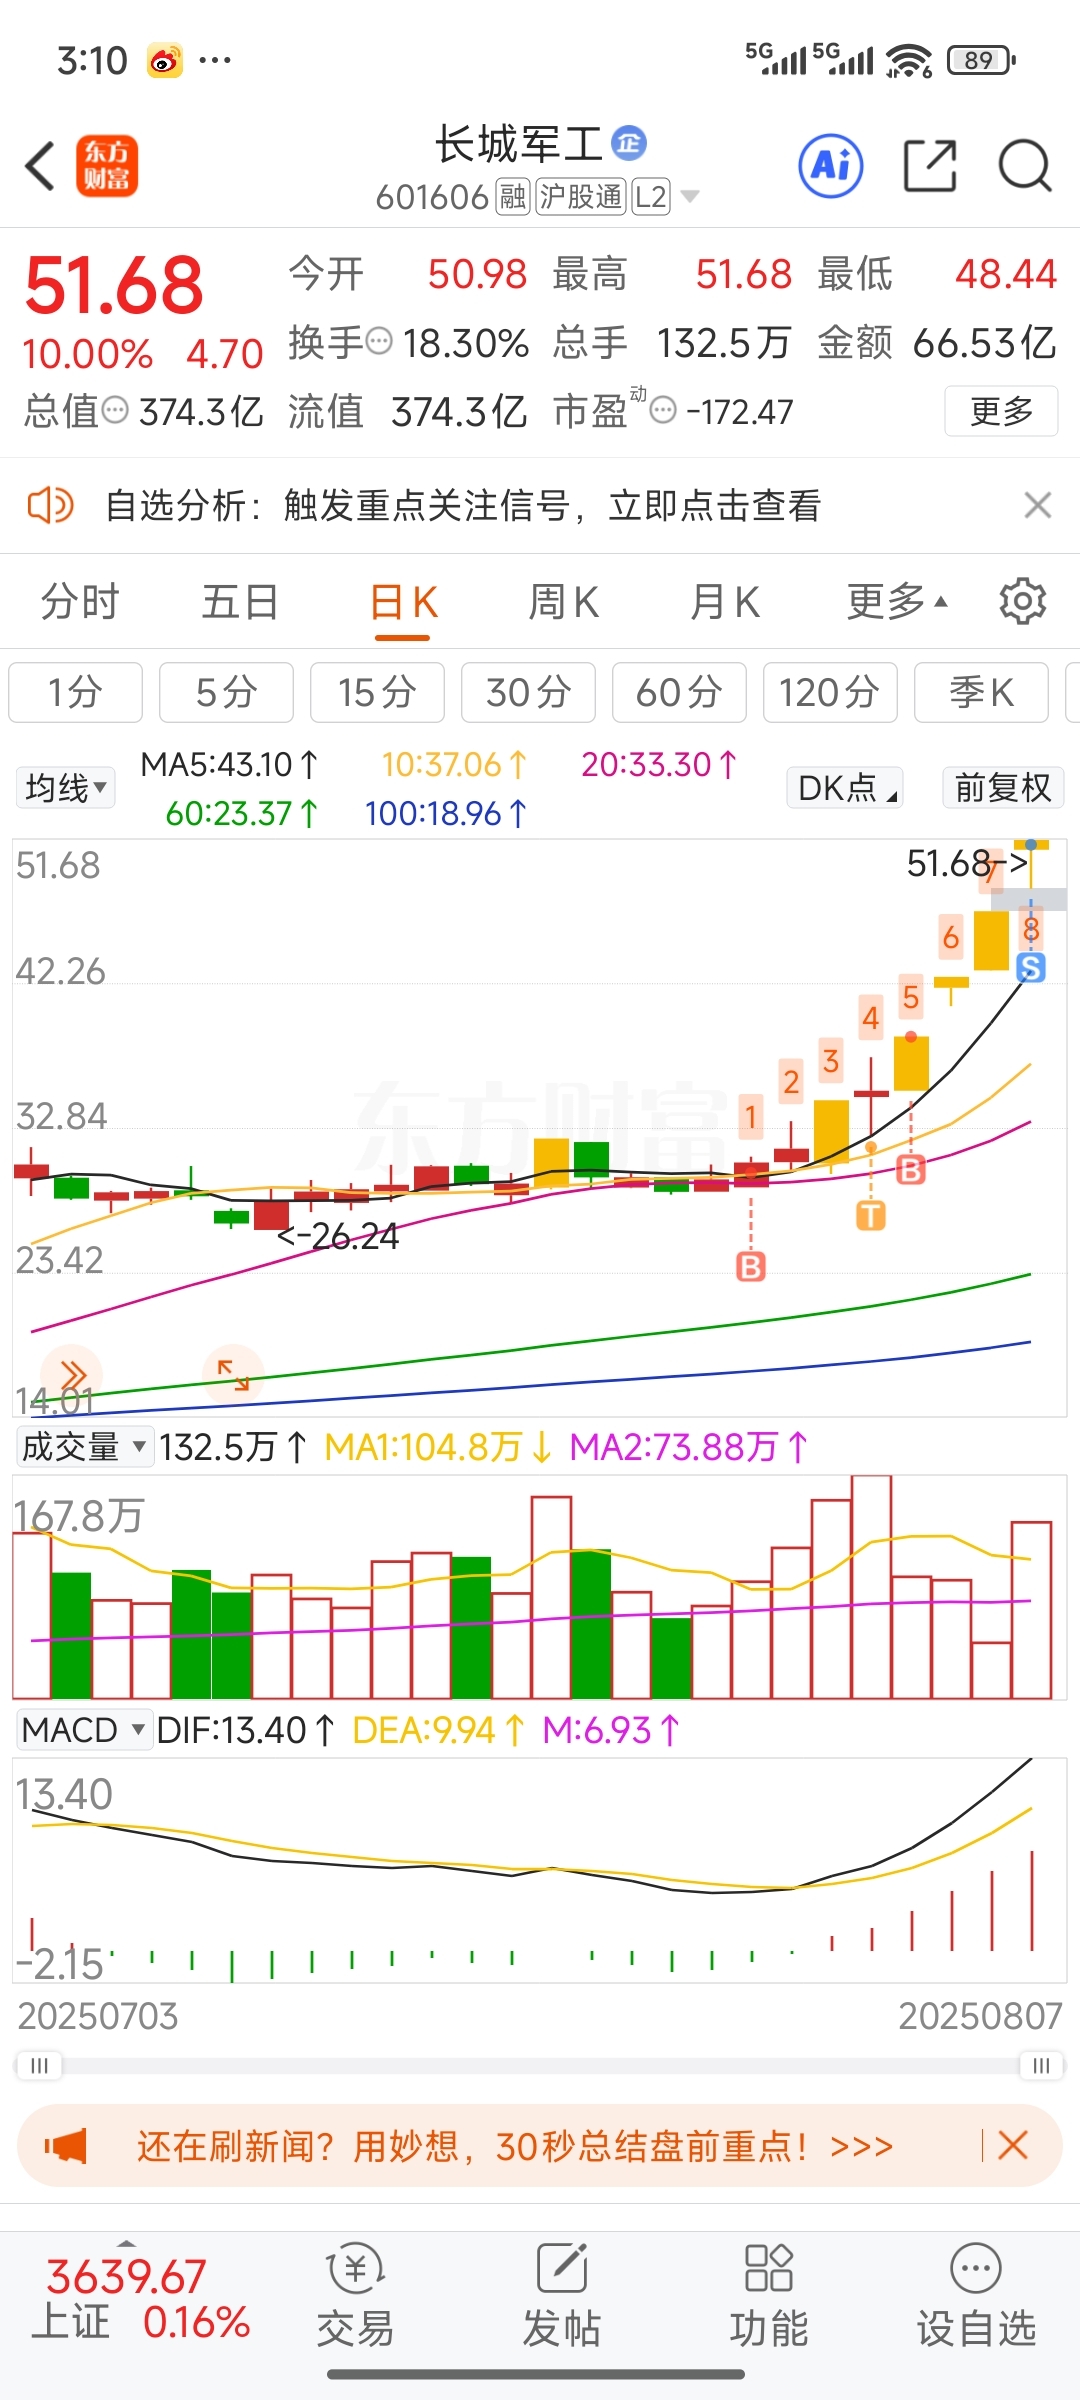
Task: Tap the blue S sell marker
Action: coord(1031,967)
